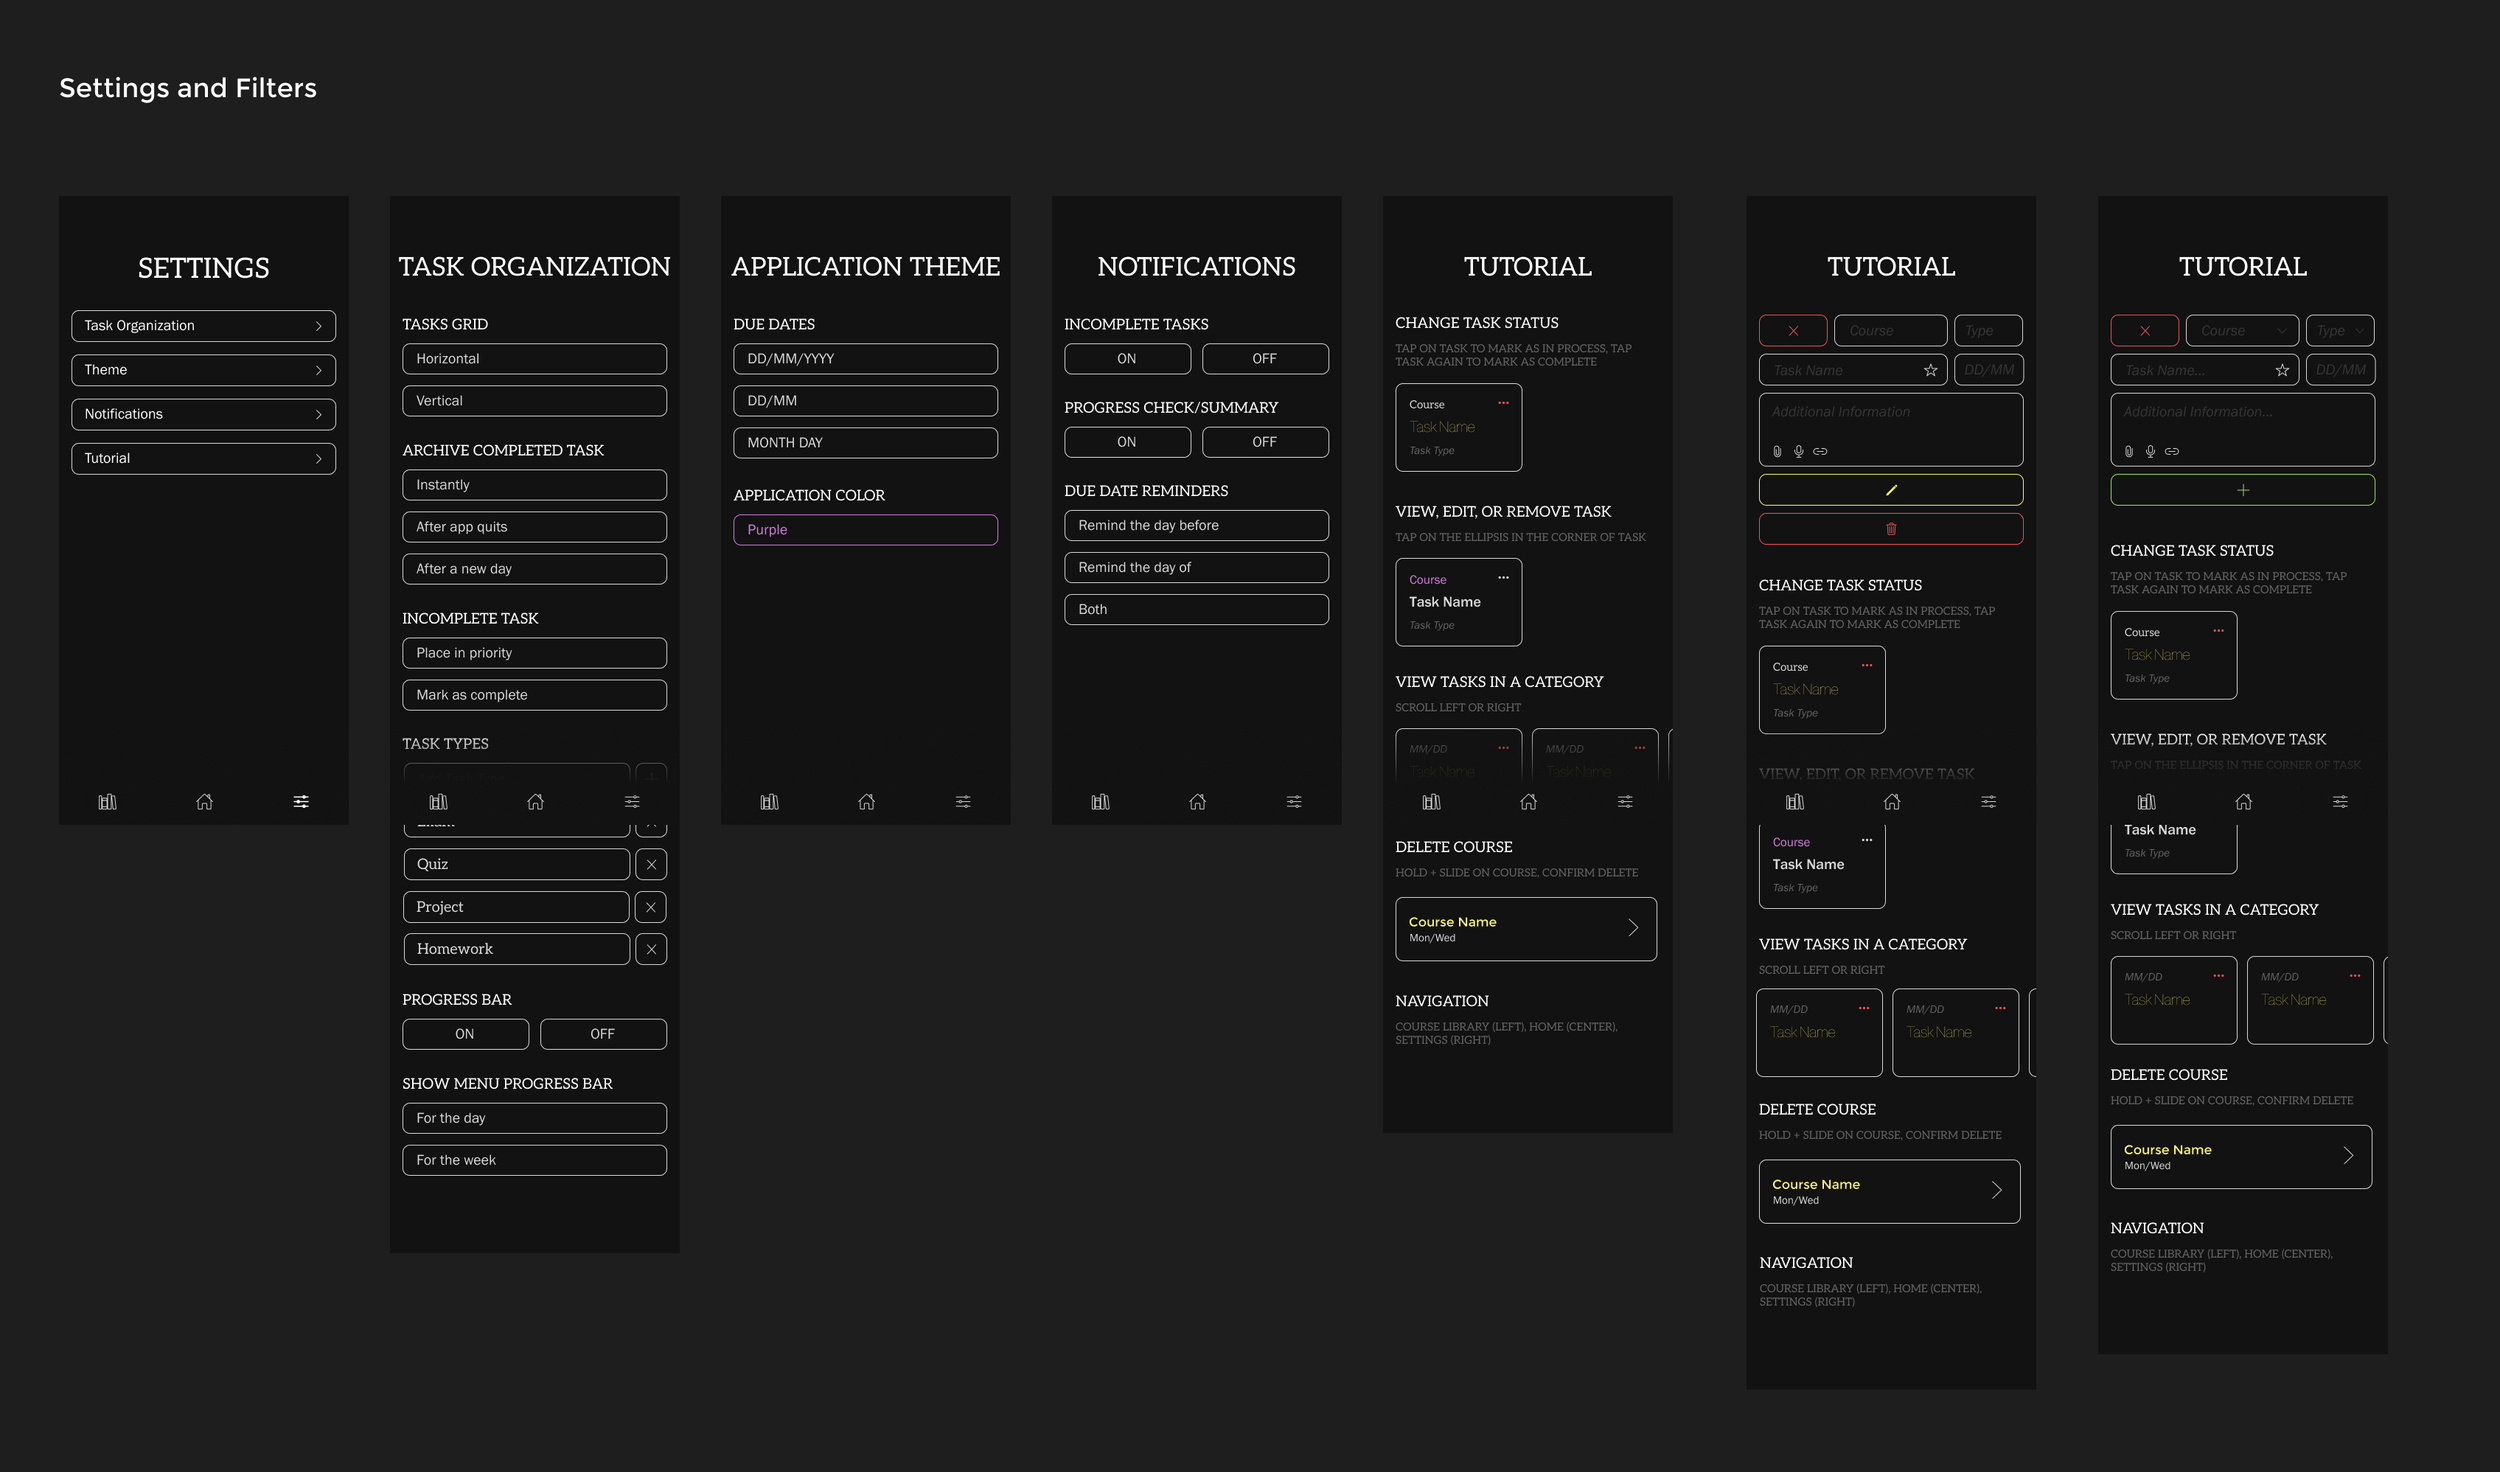Screen dimensions: 2500x1472
Task: Click the green plus add button
Action: 2242,490
